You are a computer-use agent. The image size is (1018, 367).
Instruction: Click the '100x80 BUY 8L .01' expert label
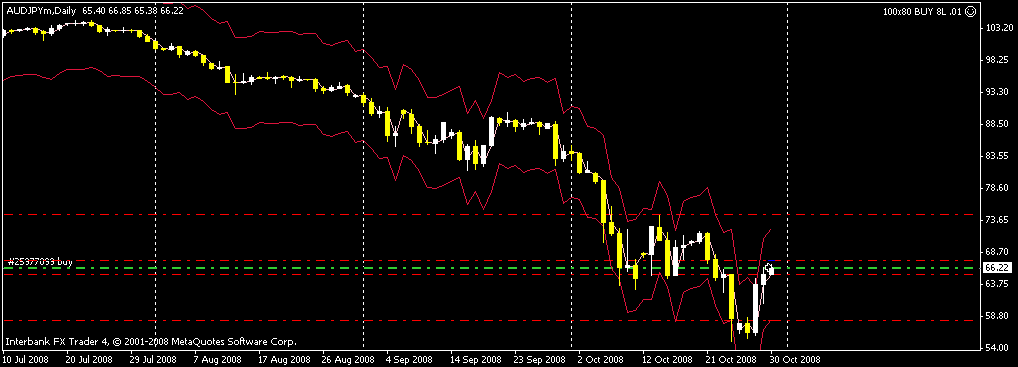point(923,11)
